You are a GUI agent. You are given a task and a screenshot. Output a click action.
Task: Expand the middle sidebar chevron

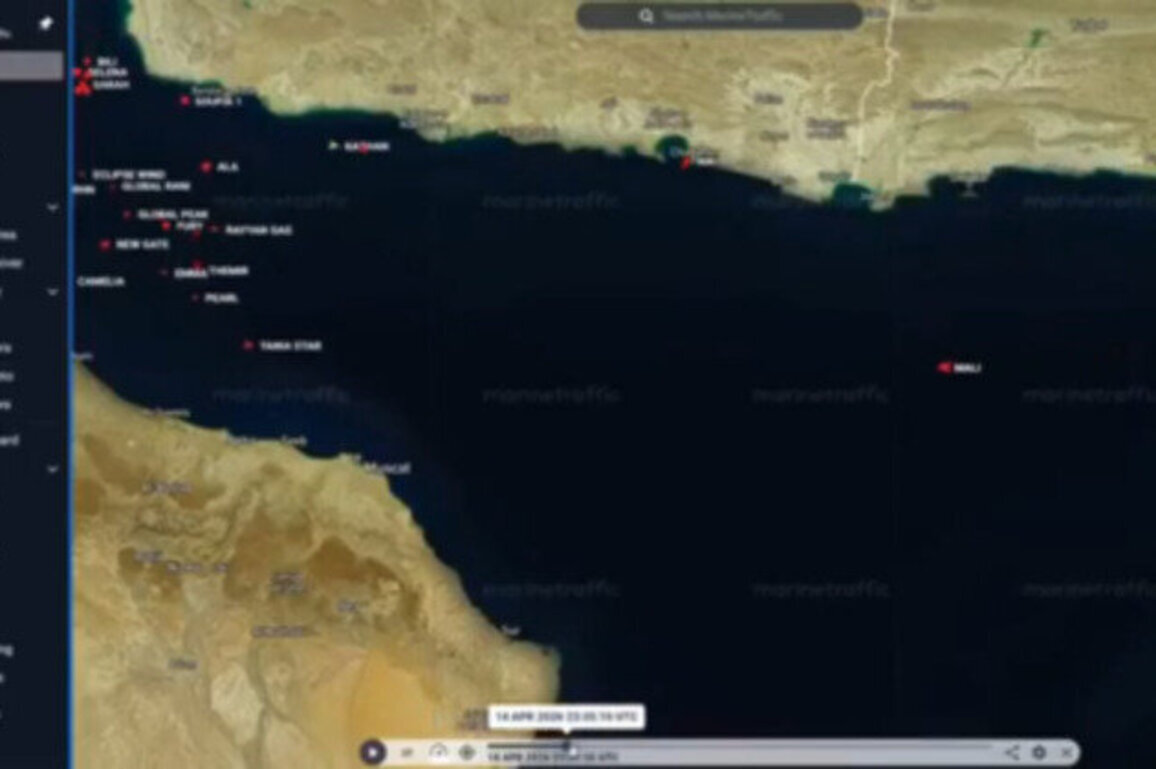52,292
